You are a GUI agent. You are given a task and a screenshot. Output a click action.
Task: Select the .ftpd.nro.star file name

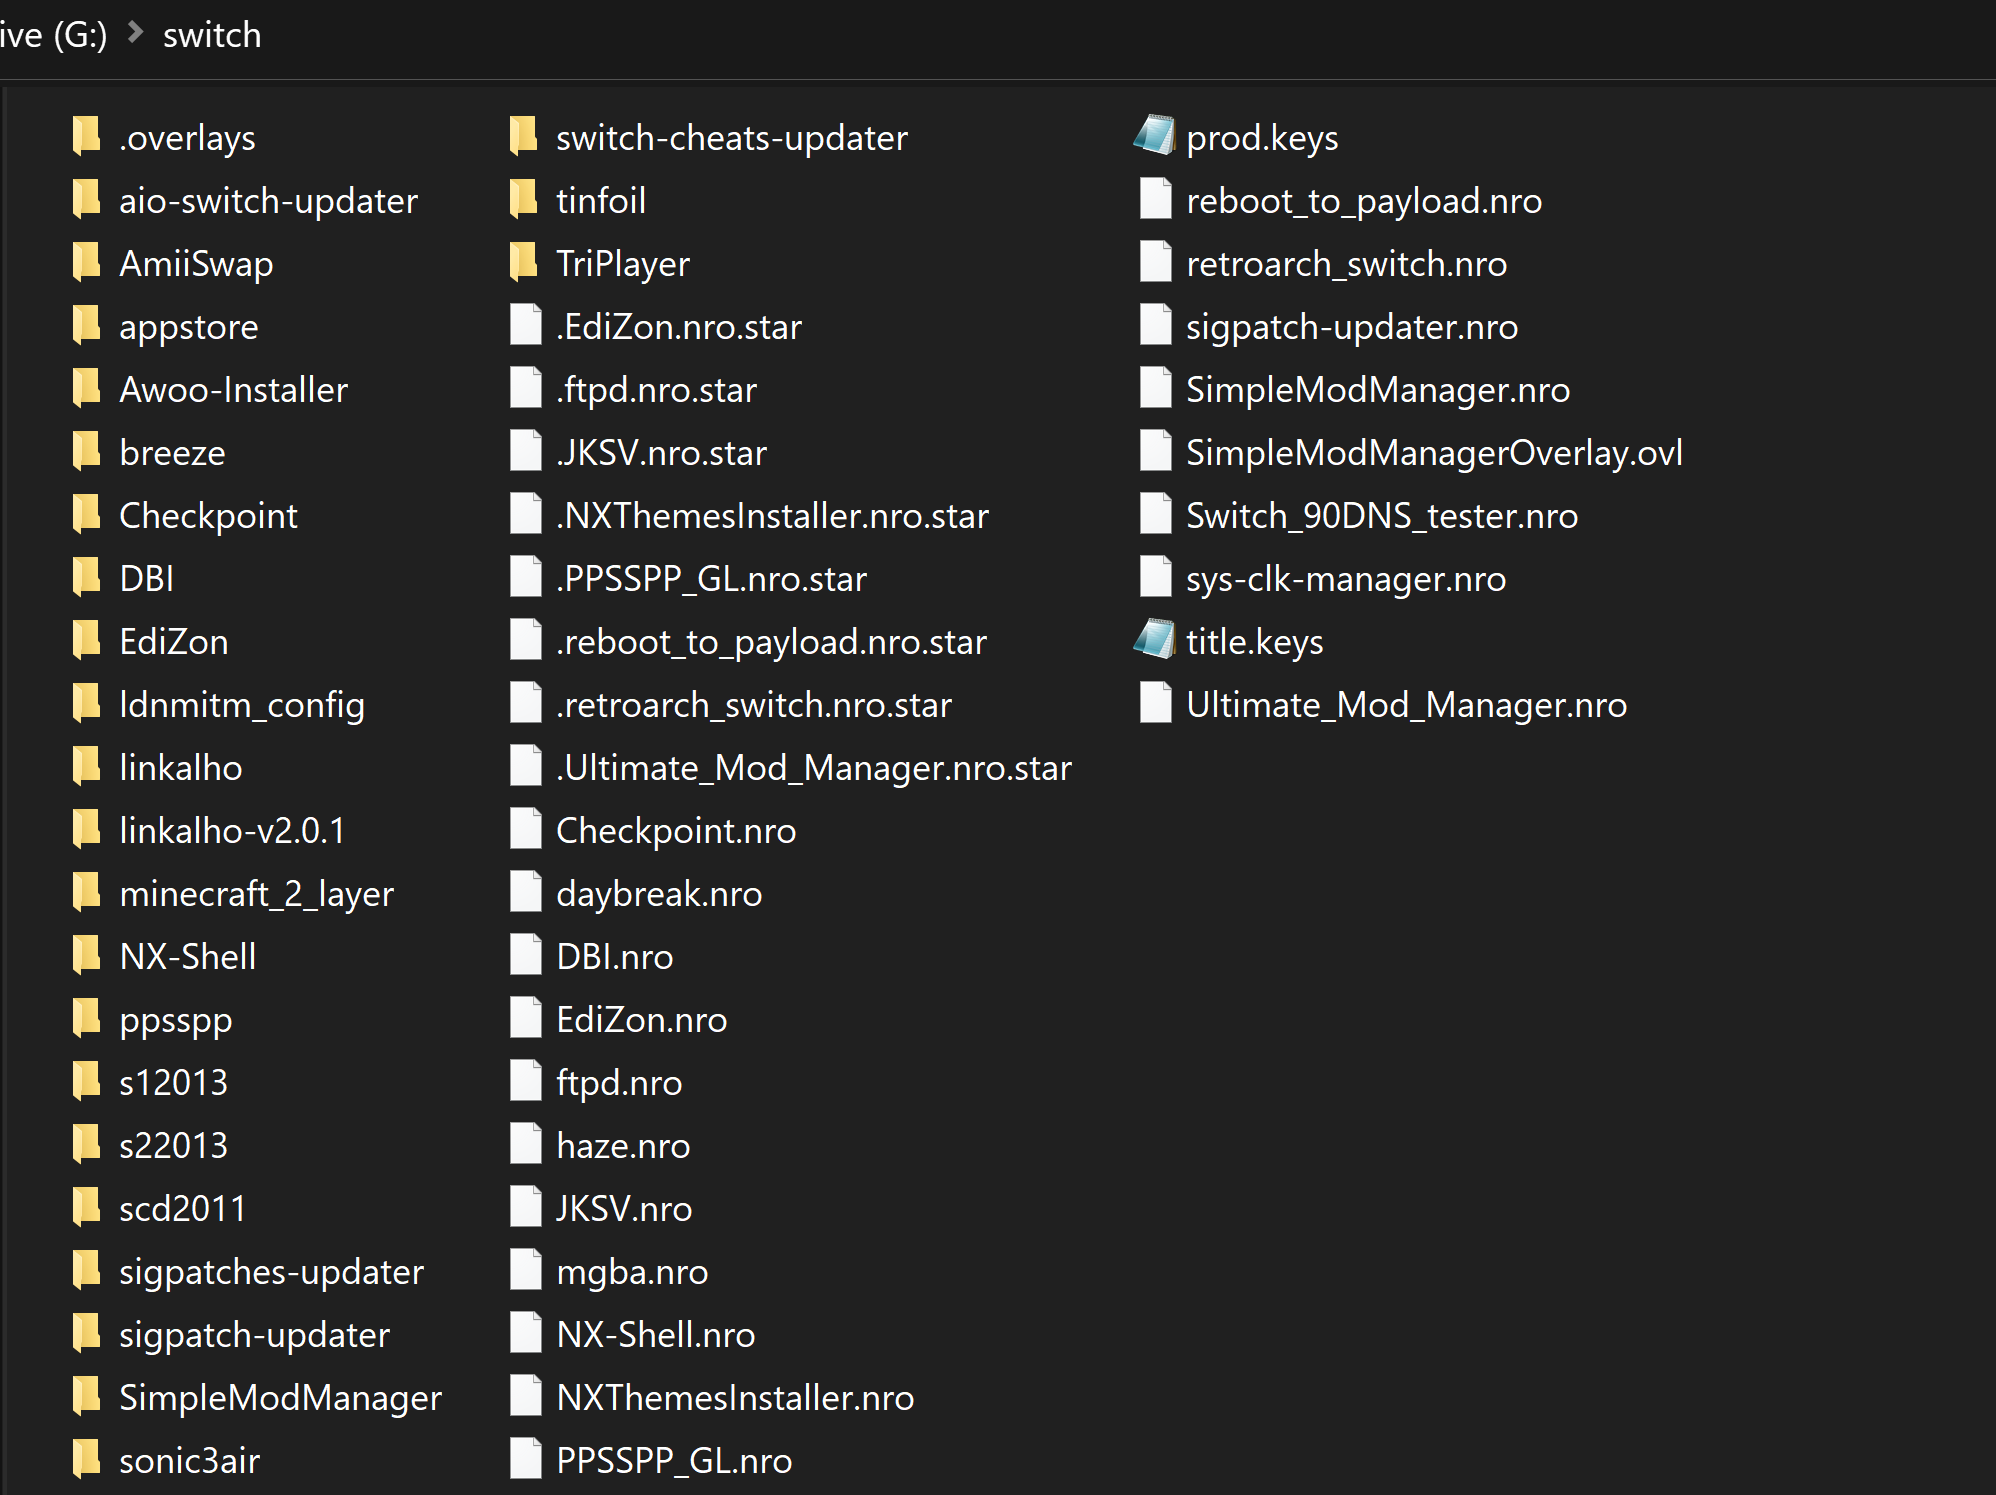point(657,390)
